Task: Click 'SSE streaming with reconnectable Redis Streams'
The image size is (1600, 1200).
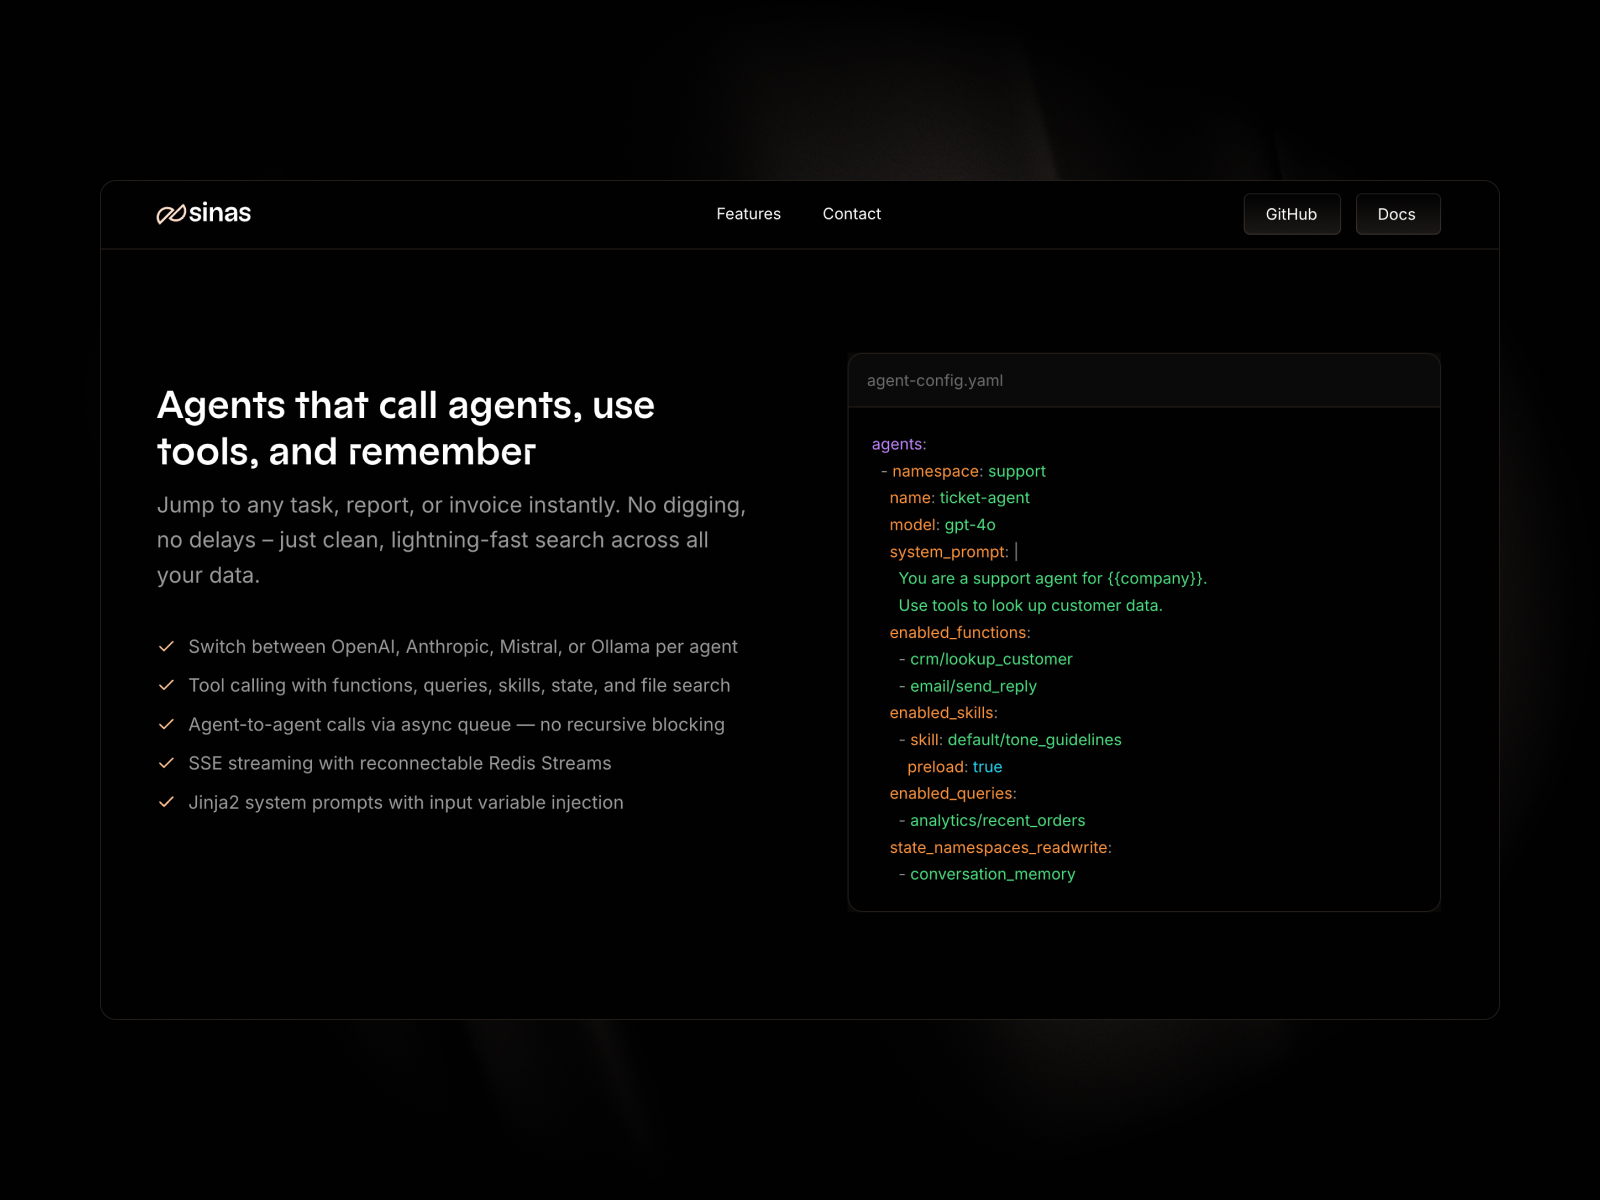Action: tap(400, 764)
